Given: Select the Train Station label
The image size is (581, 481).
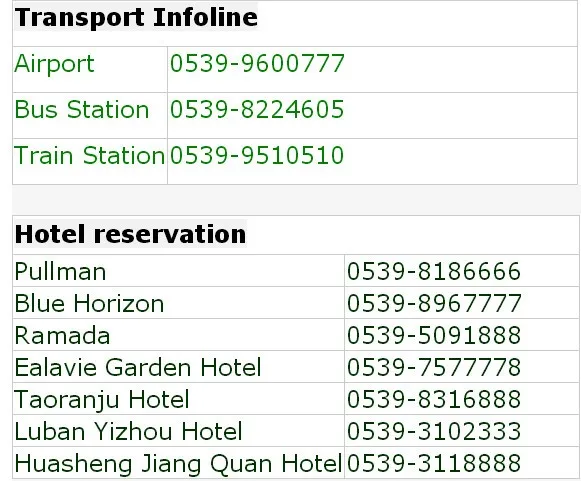Looking at the screenshot, I should coord(89,155).
